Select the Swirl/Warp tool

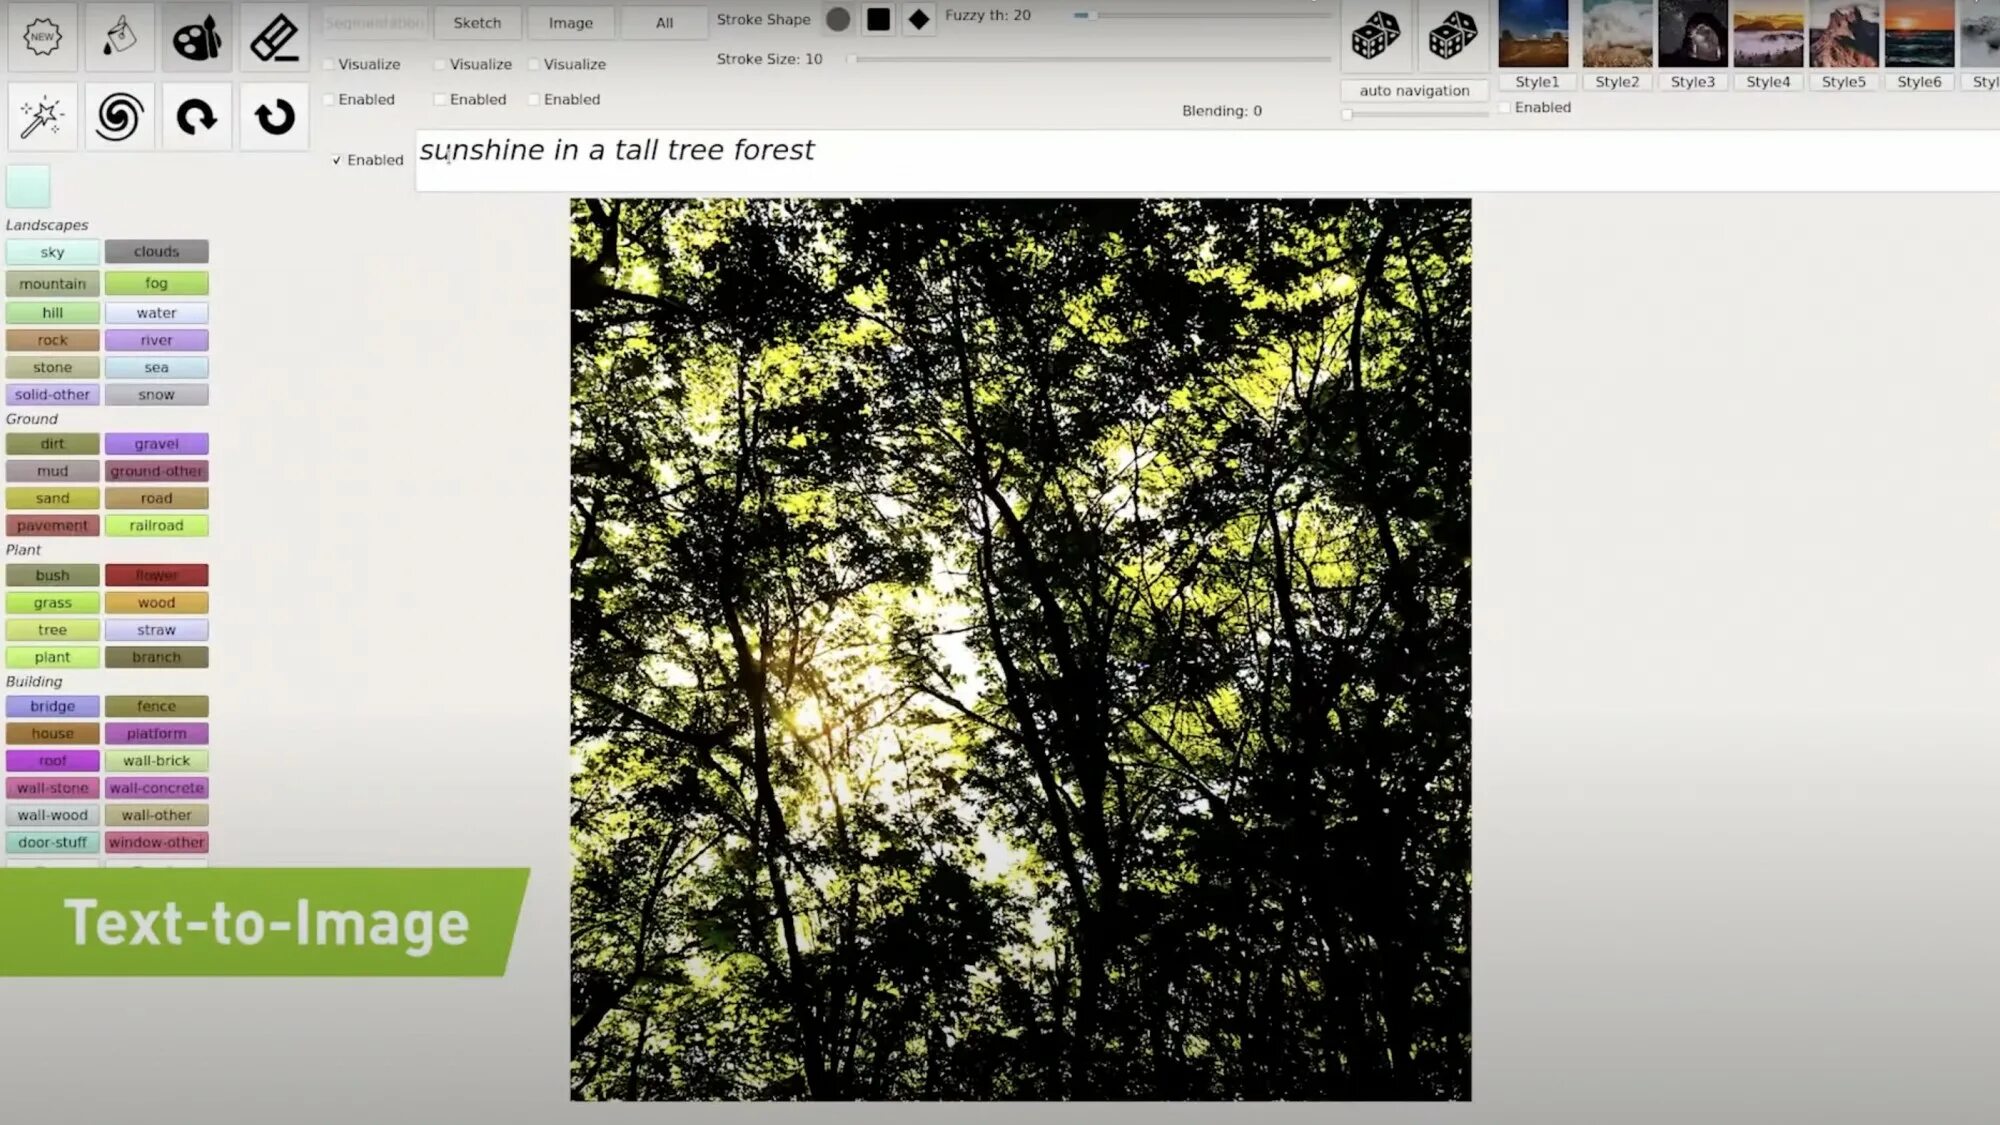pos(118,114)
